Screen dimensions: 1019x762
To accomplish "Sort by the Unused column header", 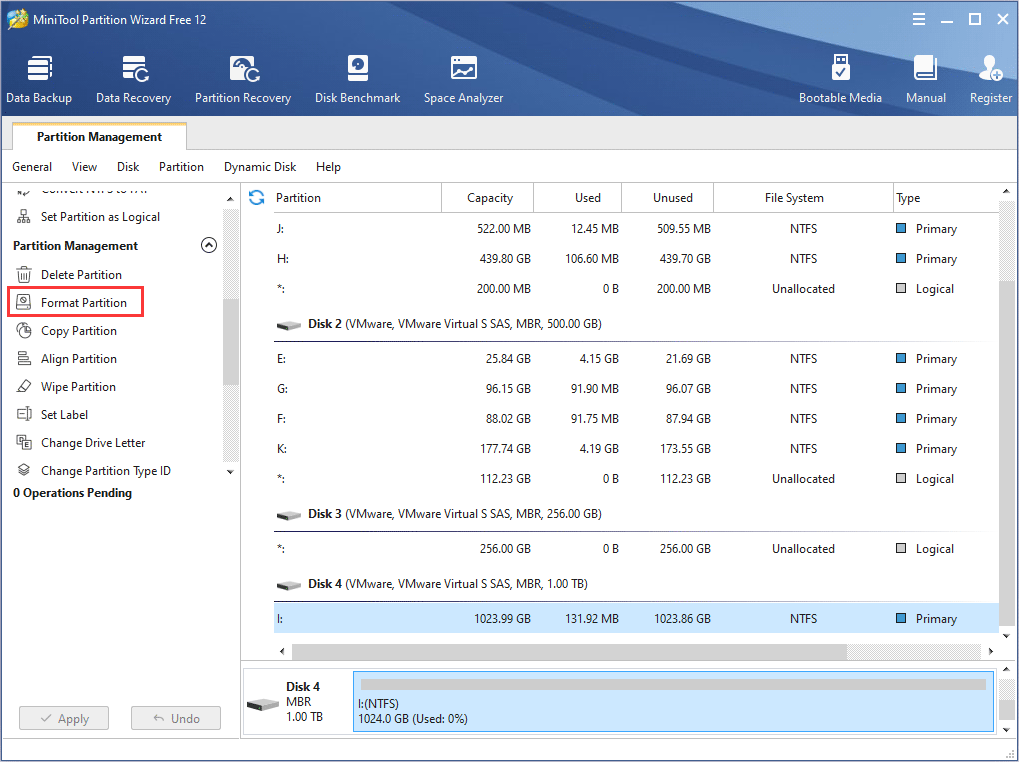I will (x=667, y=197).
